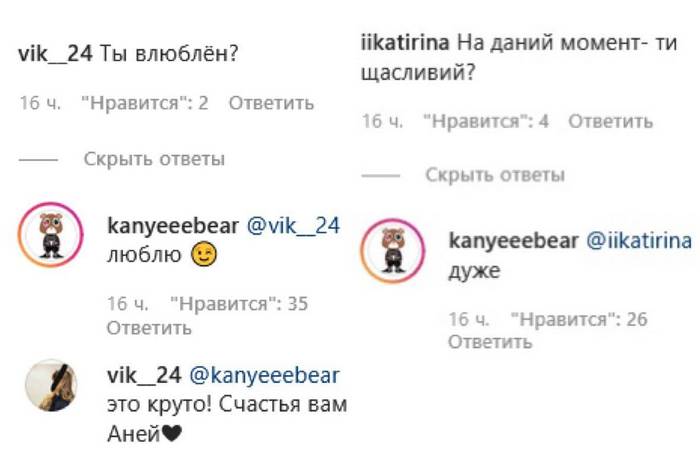700x475 pixels.
Task: Click the winking emoji in люблю reply
Action: [x=204, y=254]
